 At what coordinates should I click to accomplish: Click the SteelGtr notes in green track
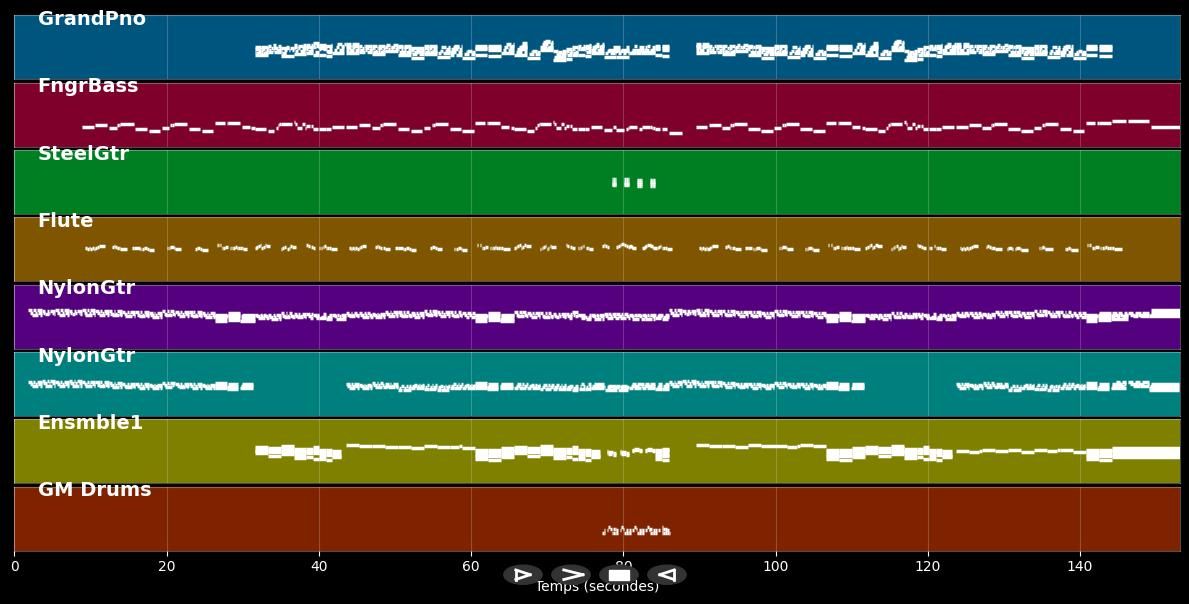point(634,183)
